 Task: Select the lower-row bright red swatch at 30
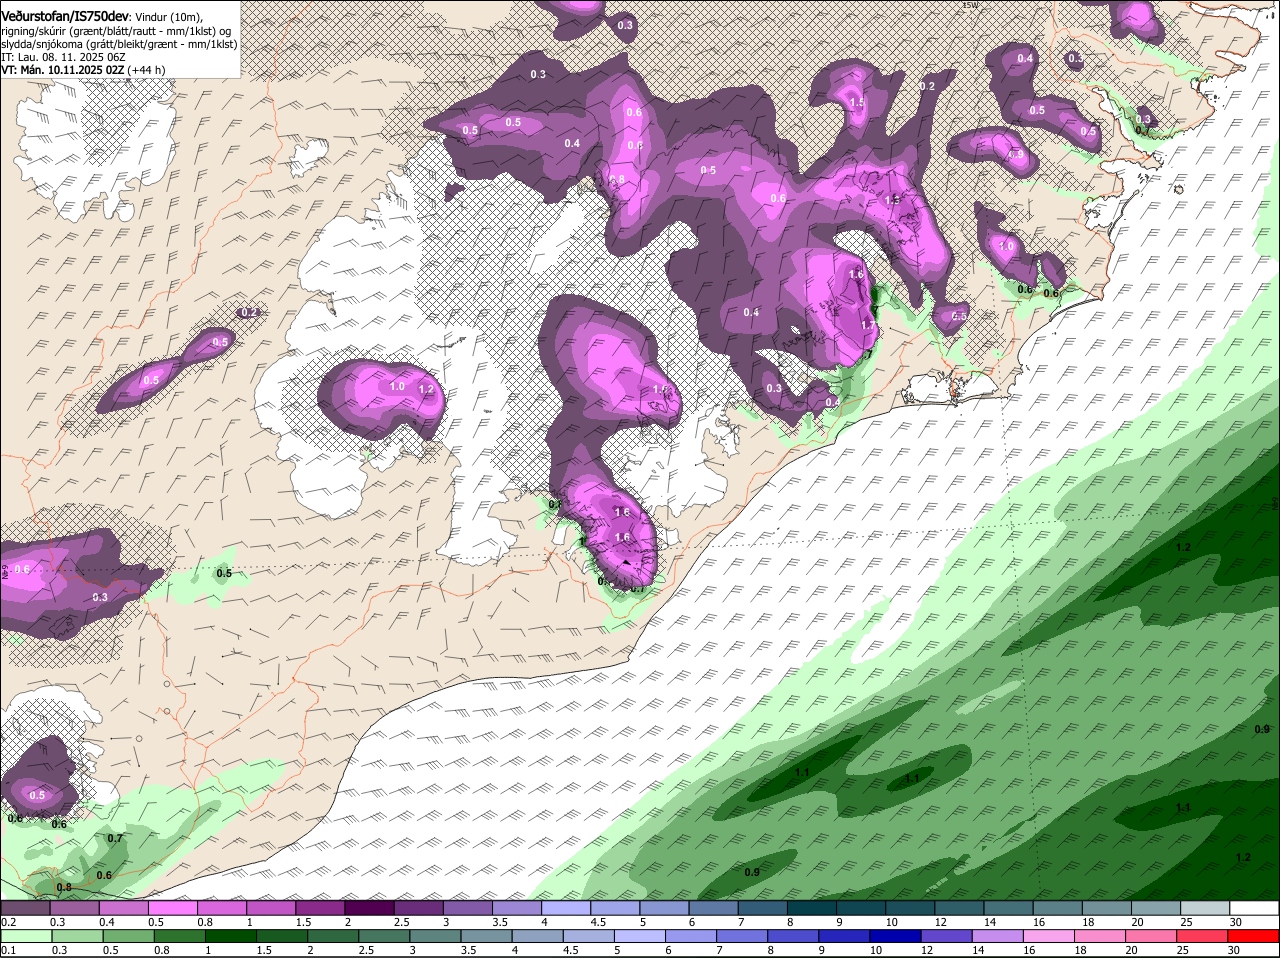point(1254,937)
